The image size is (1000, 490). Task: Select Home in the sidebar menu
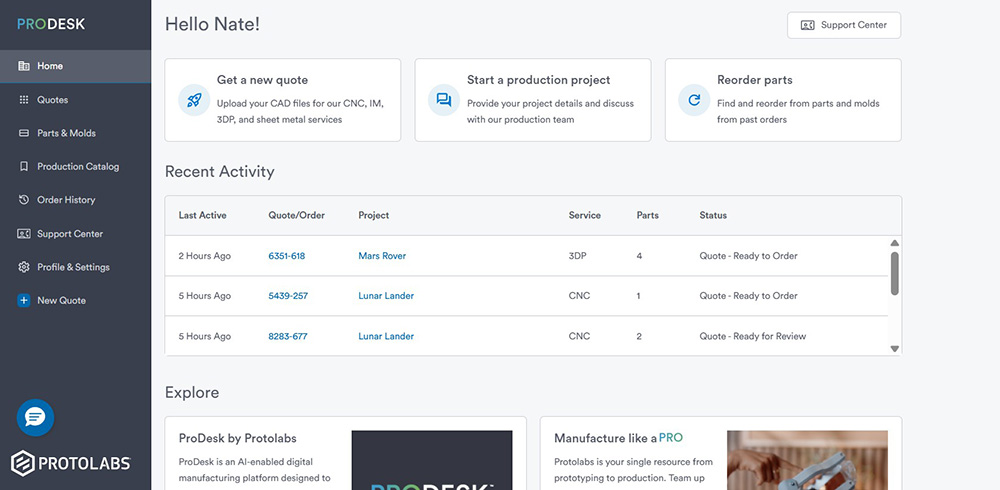click(50, 66)
